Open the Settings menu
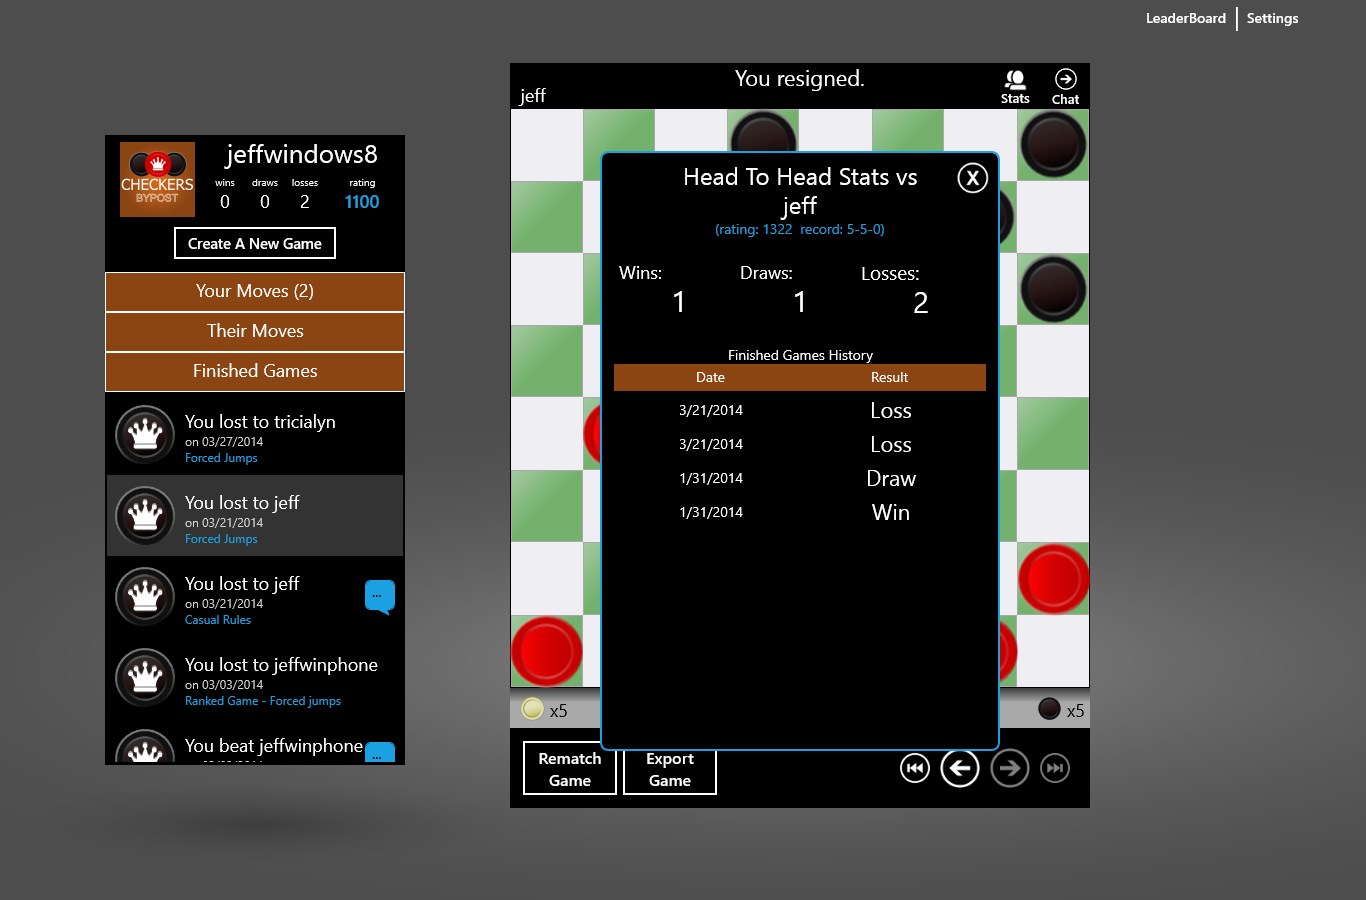This screenshot has height=900, width=1366. pyautogui.click(x=1272, y=18)
